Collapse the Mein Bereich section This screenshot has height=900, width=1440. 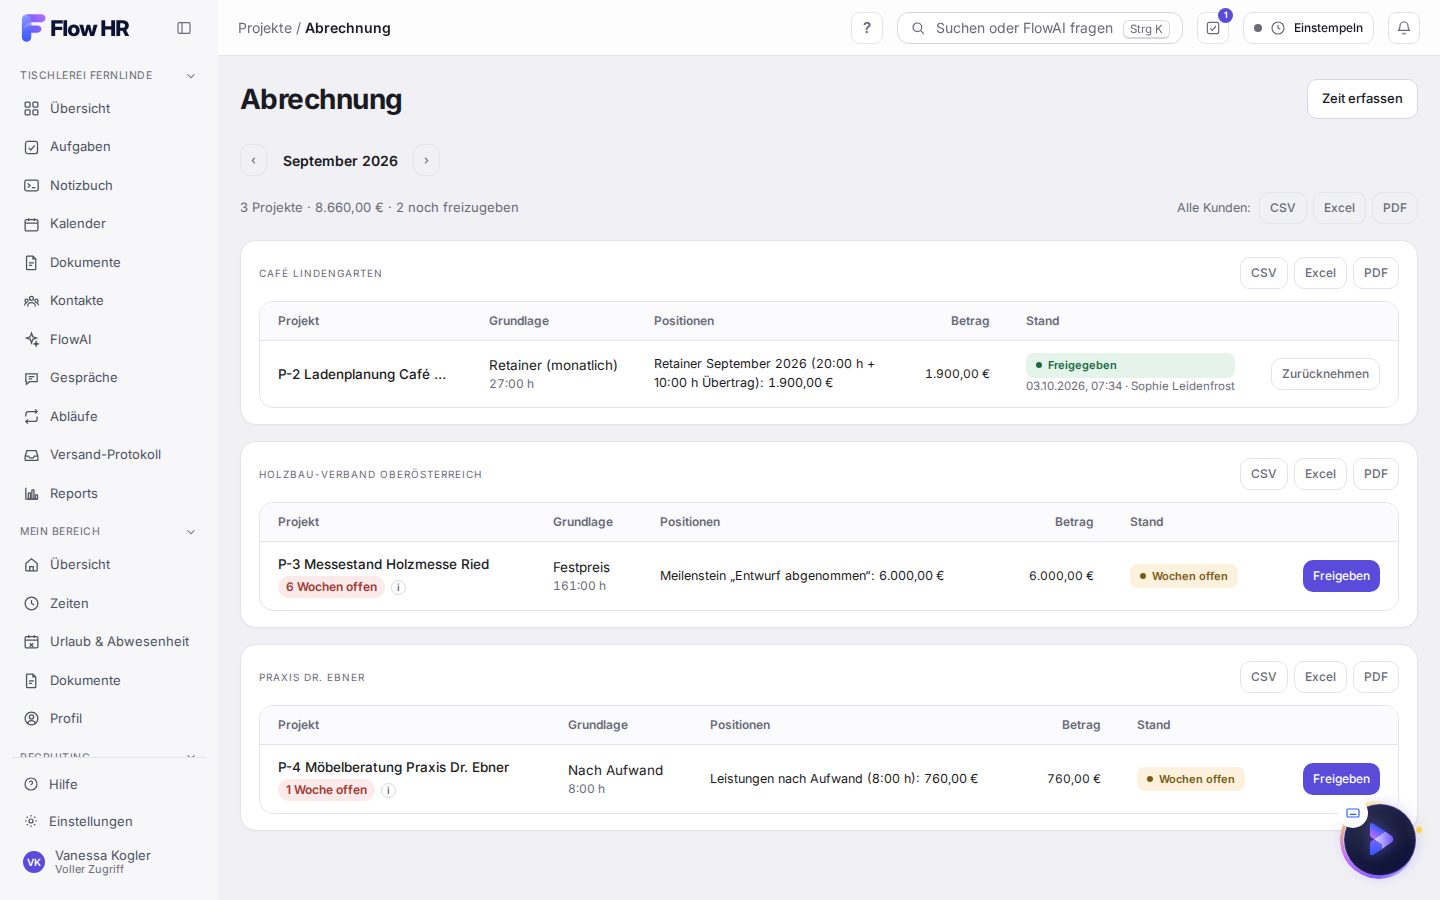109,531
